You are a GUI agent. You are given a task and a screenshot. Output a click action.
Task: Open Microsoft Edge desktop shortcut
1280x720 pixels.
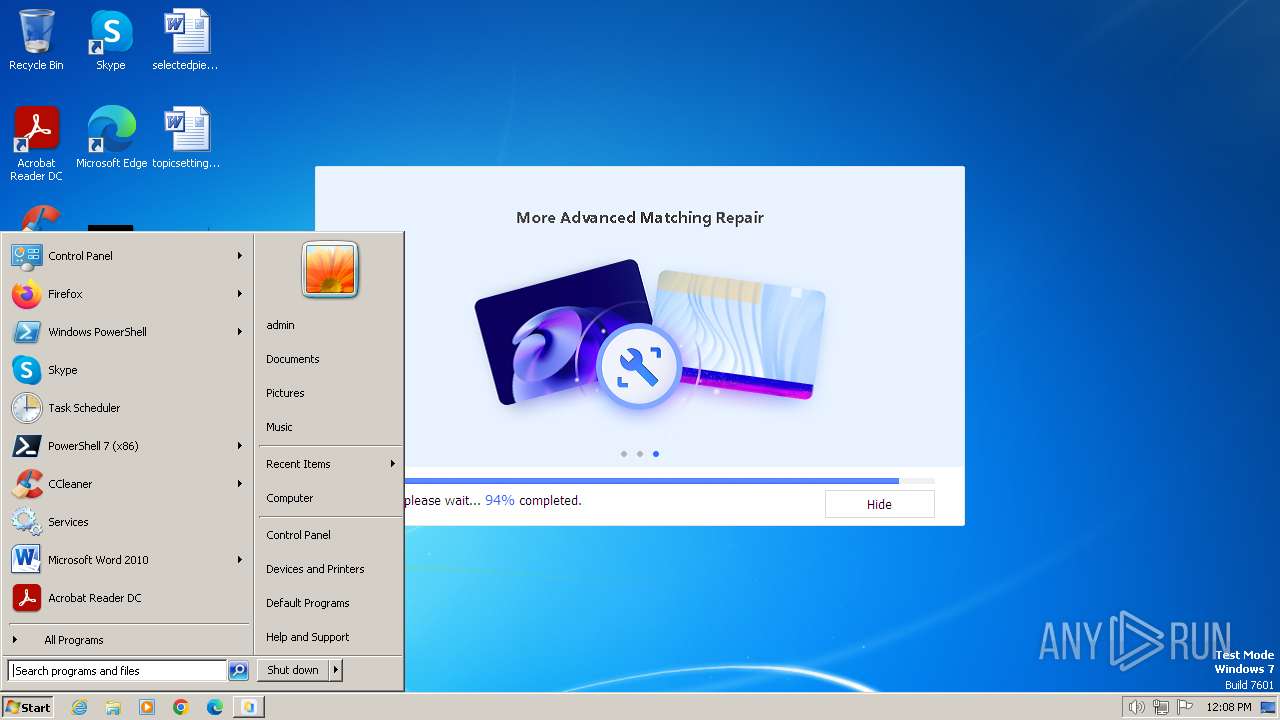(111, 138)
